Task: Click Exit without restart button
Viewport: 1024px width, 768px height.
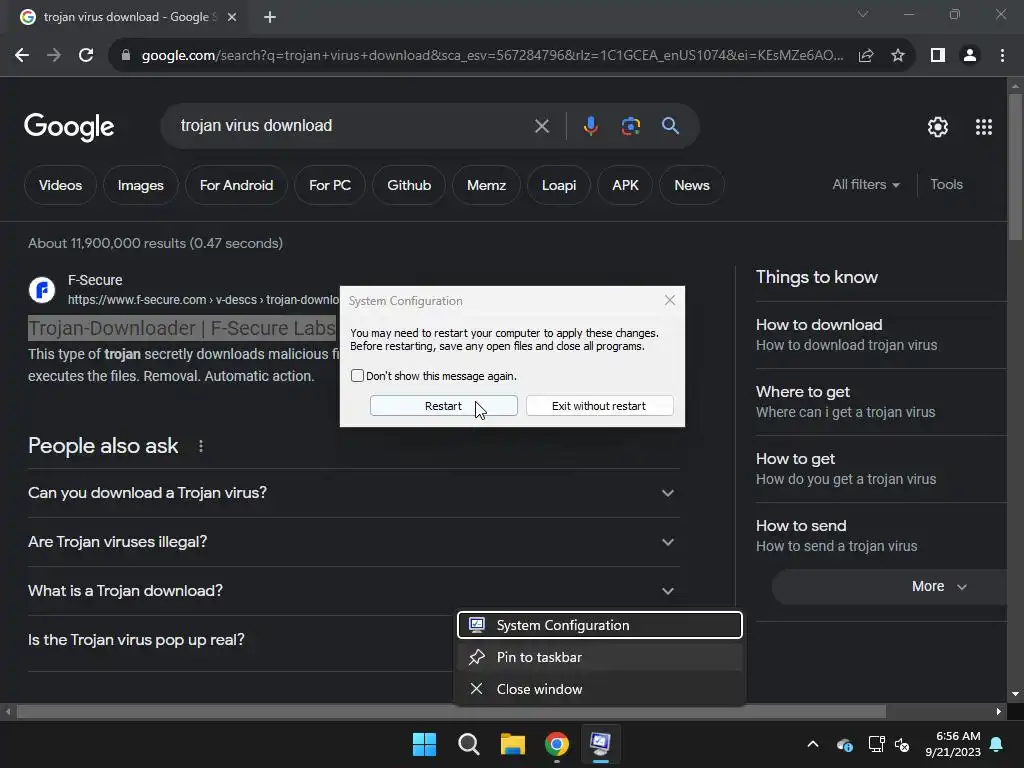Action: [x=600, y=406]
